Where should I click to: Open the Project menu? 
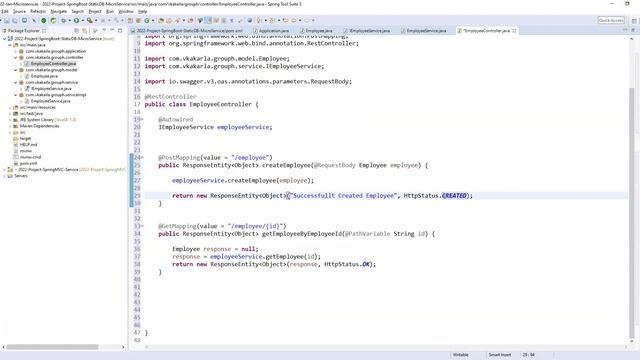click(95, 11)
